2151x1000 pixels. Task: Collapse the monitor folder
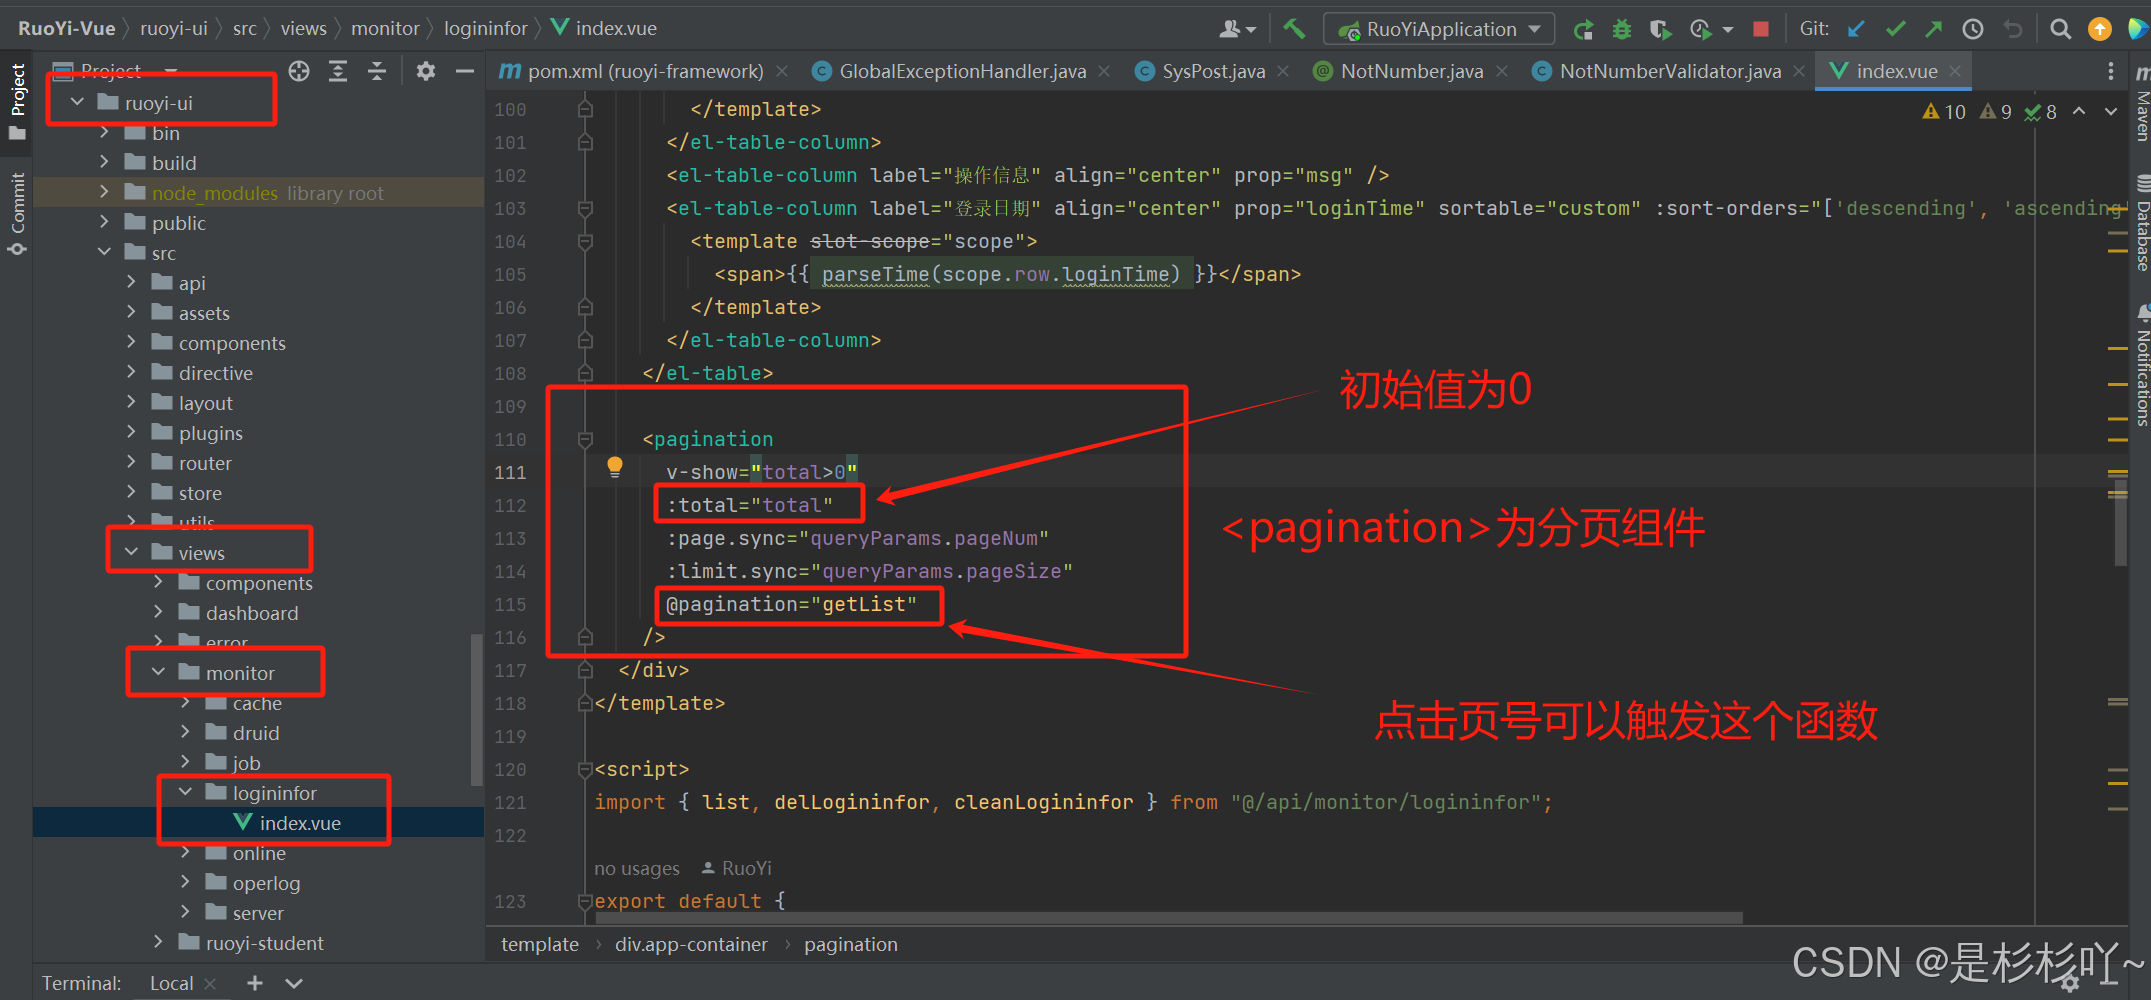click(x=157, y=672)
